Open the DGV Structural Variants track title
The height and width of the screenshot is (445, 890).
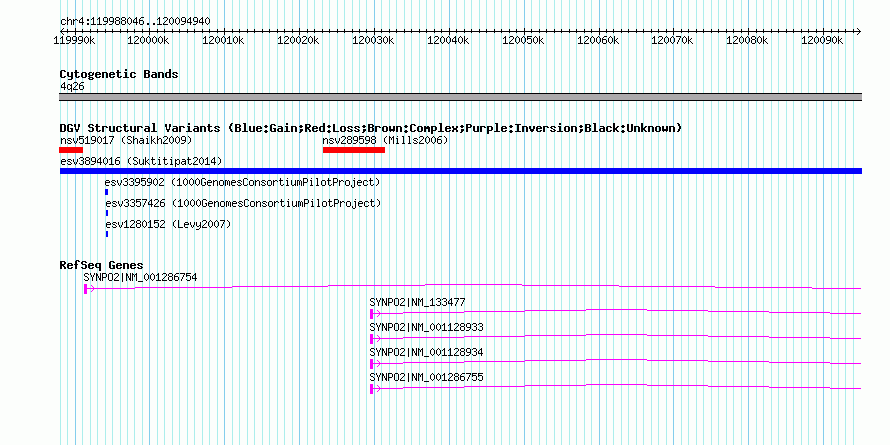371,128
